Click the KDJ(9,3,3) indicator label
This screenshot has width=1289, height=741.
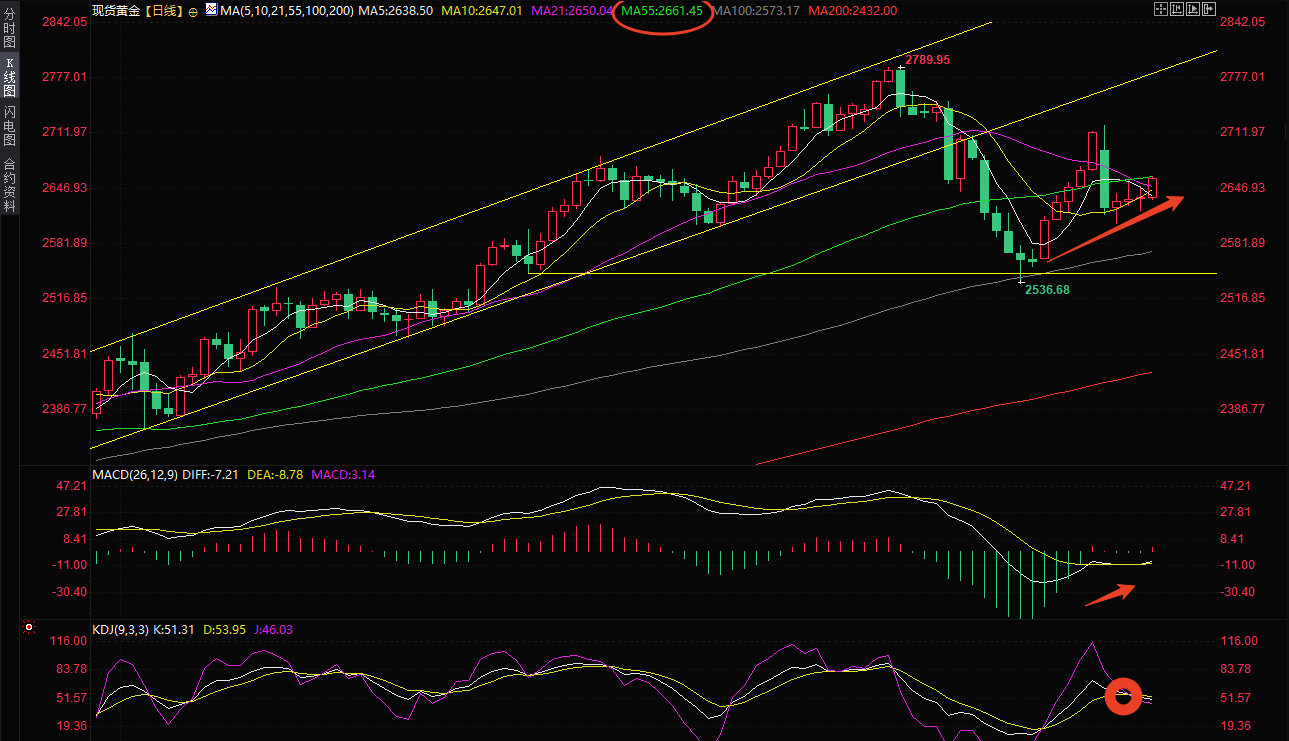pos(119,629)
